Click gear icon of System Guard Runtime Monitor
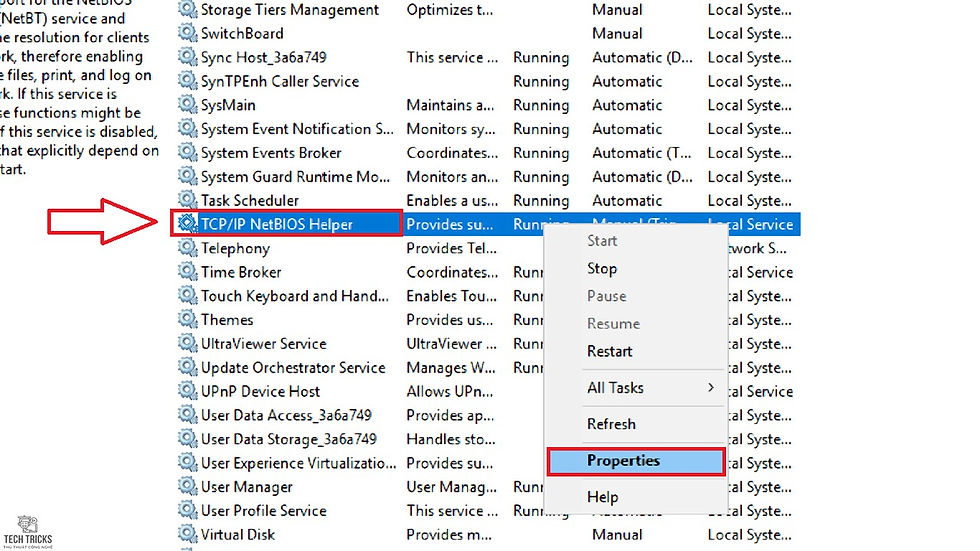 tap(187, 176)
